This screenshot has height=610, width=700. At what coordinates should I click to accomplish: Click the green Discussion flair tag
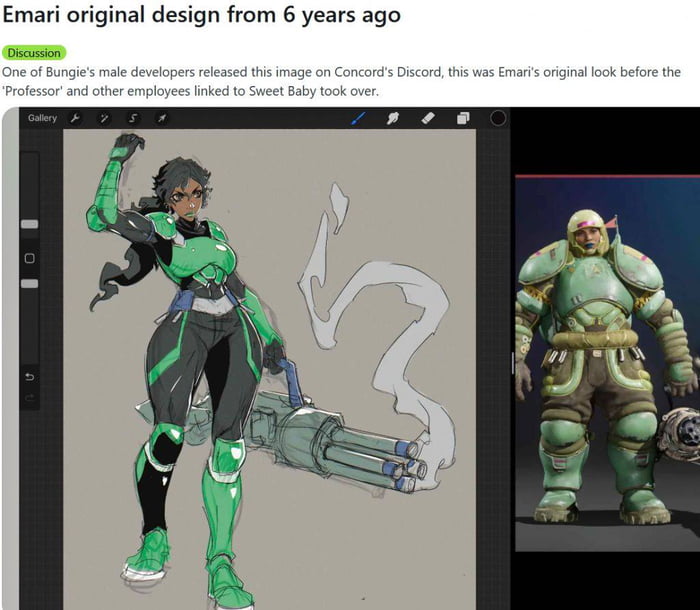[x=33, y=52]
